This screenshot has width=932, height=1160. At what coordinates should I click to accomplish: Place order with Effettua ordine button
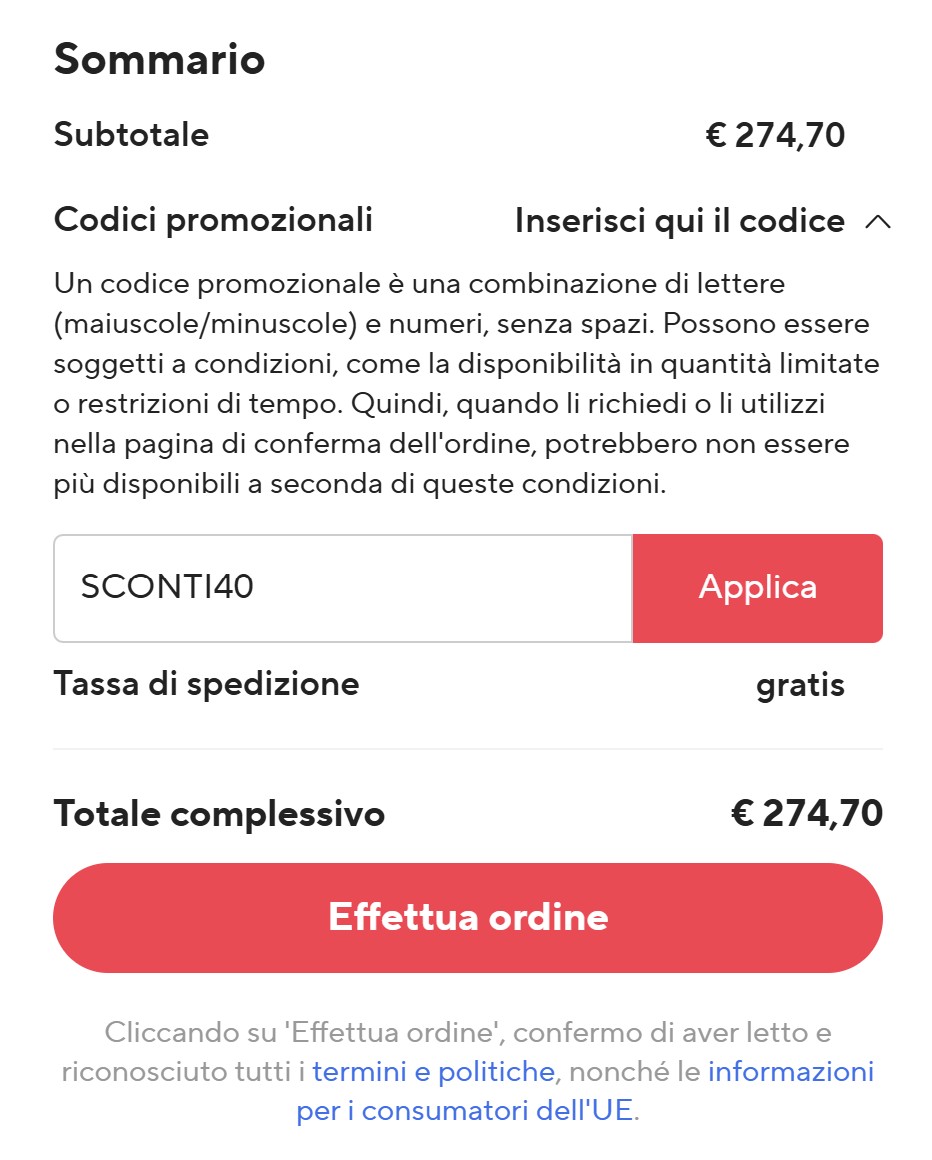coord(467,917)
